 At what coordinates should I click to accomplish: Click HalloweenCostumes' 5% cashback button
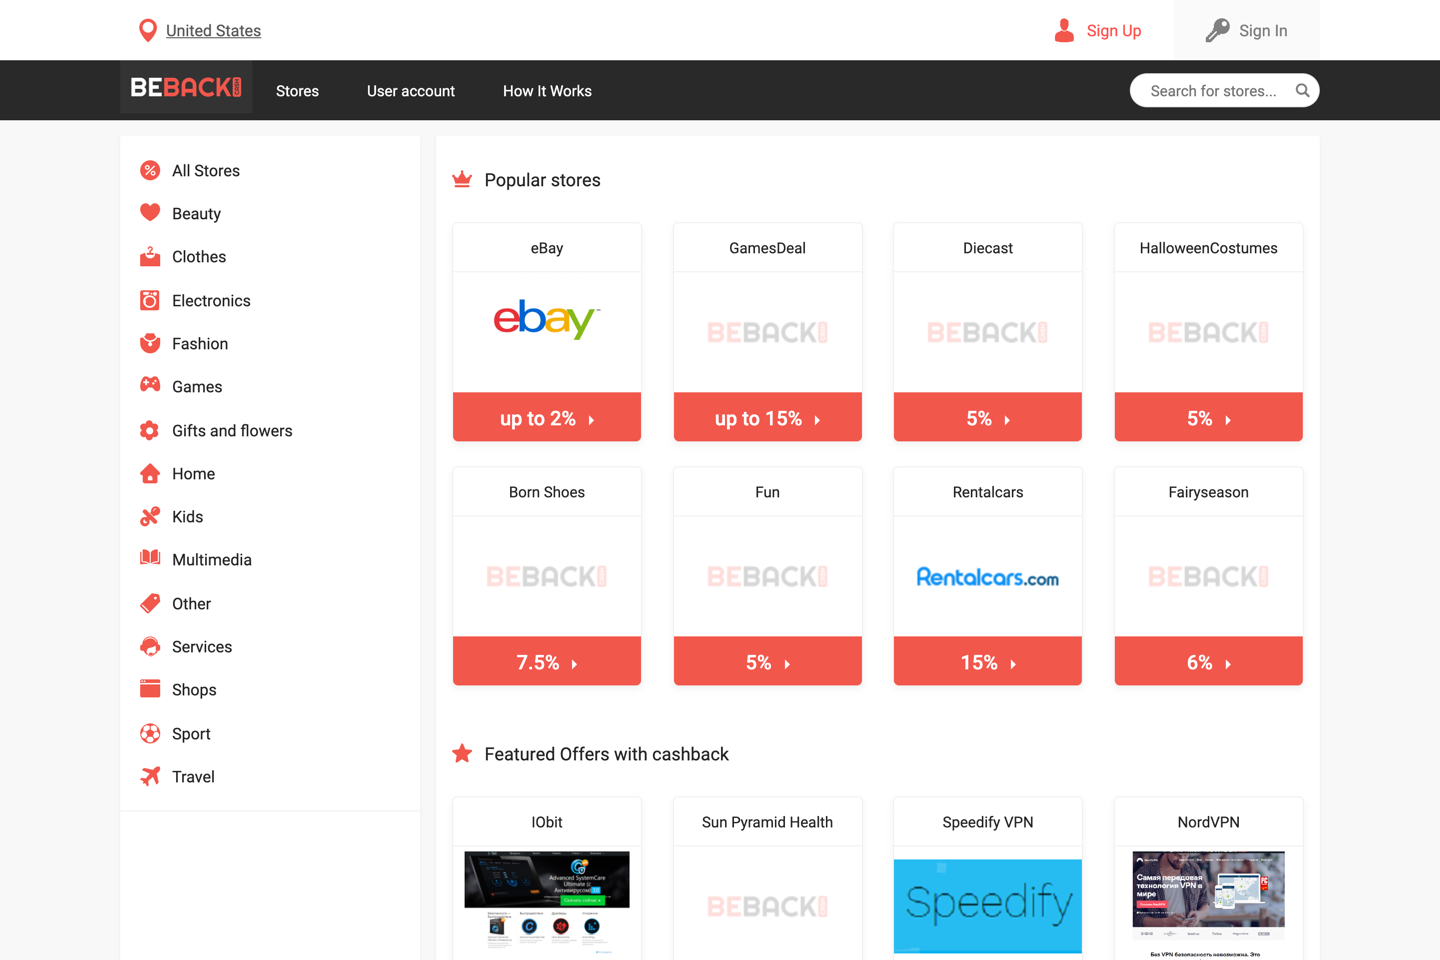tap(1208, 417)
